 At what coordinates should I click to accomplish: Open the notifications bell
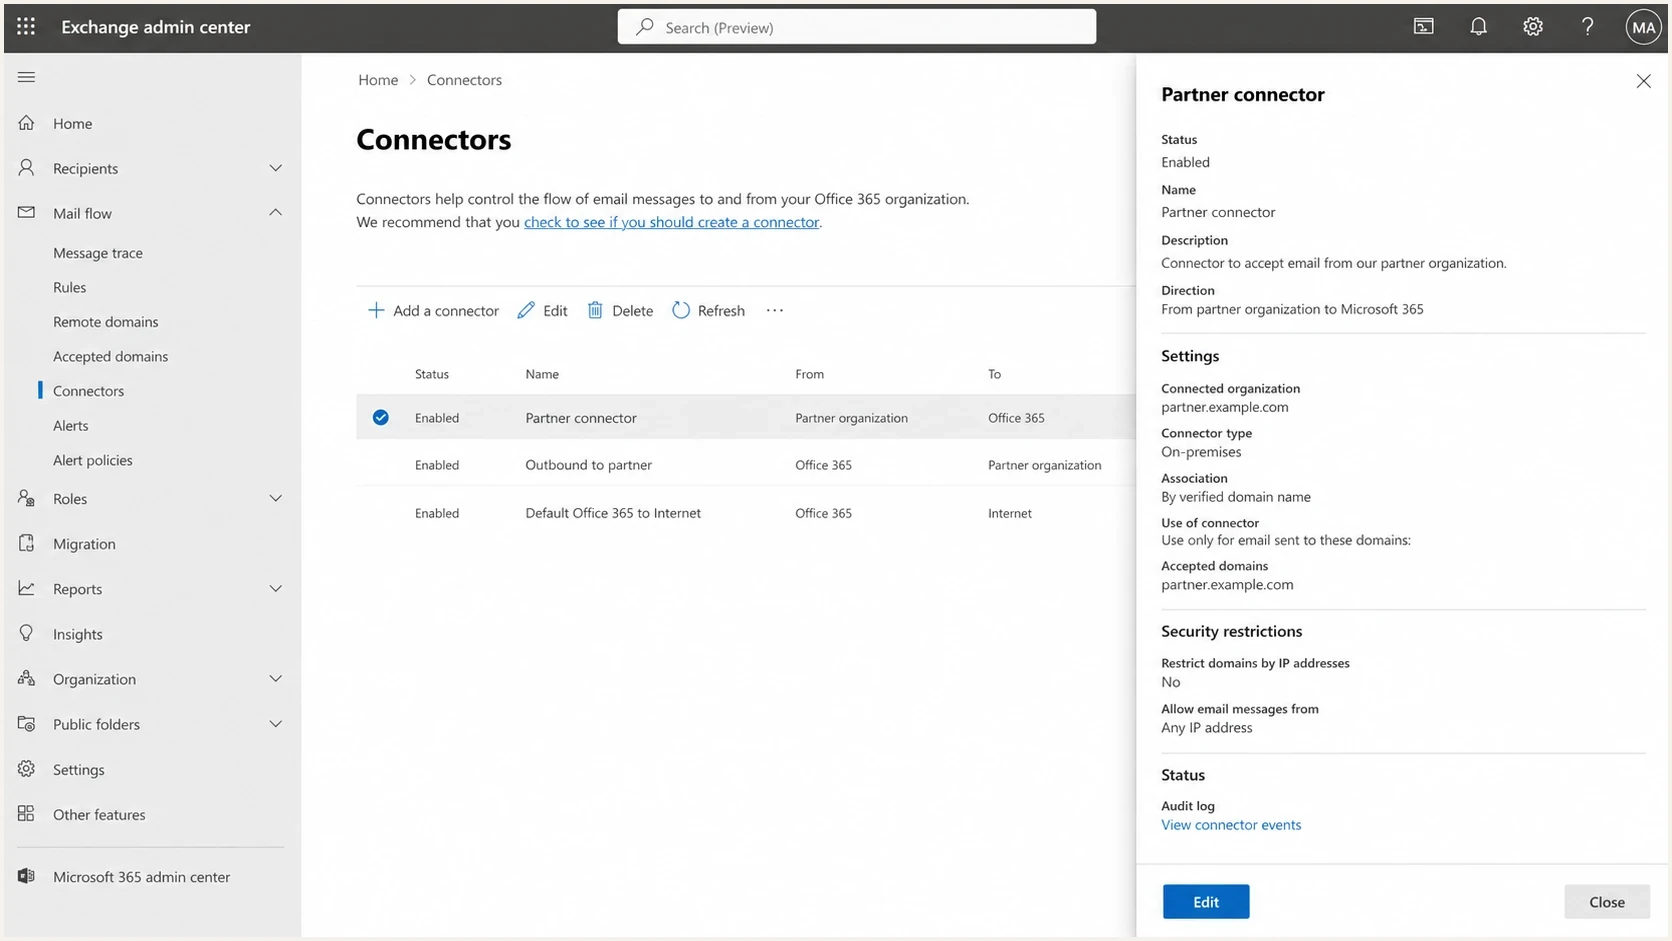(1478, 27)
